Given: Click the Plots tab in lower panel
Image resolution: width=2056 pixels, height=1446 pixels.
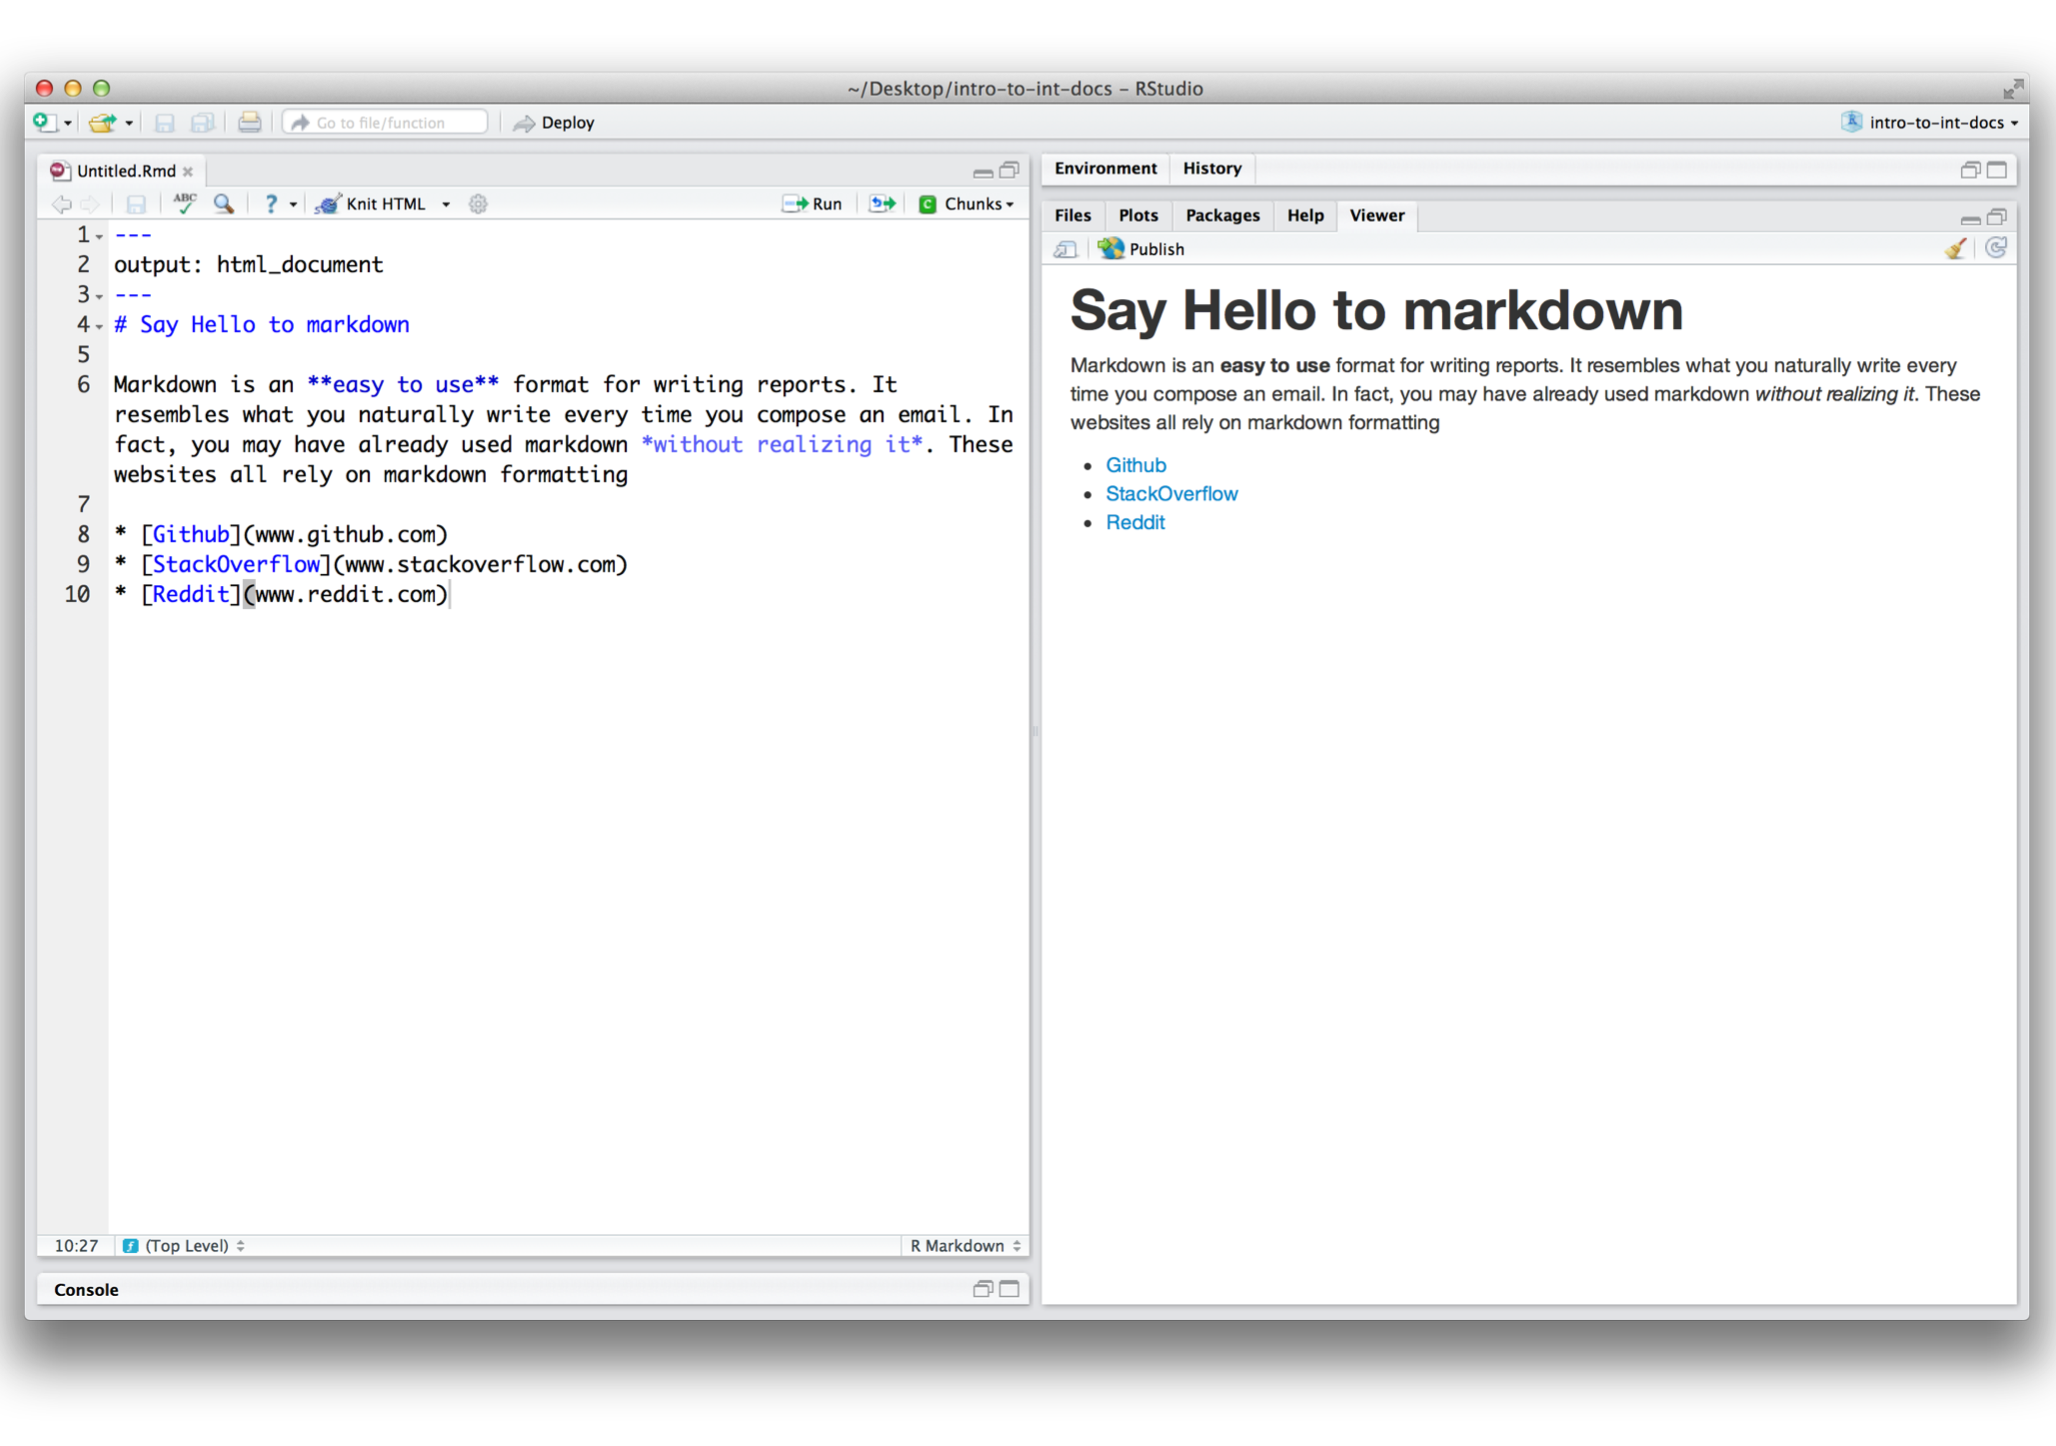Looking at the screenshot, I should 1136,214.
